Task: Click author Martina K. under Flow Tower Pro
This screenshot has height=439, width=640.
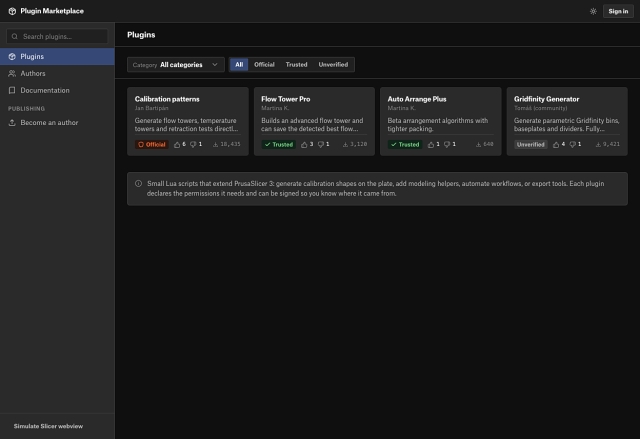Action: (275, 108)
